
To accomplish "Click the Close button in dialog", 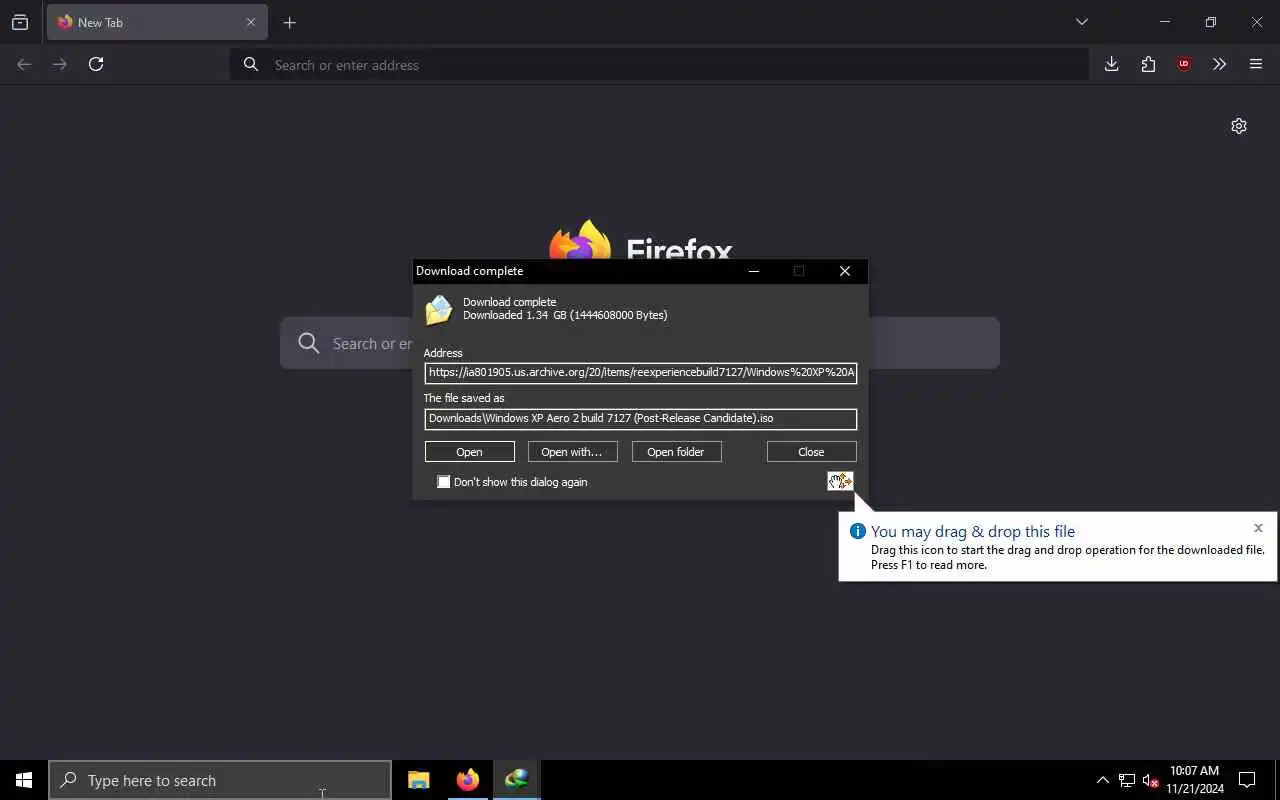I will click(812, 452).
